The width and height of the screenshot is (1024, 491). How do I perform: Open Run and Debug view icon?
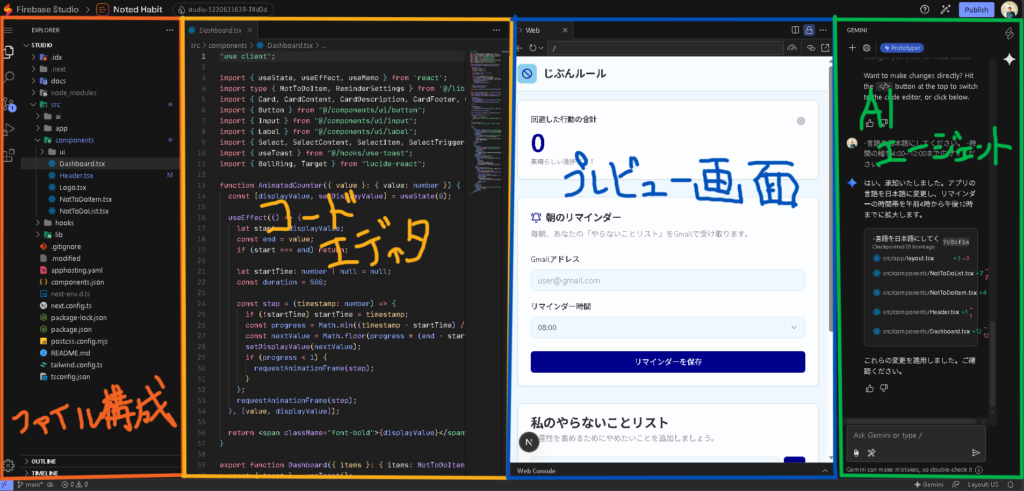9,129
